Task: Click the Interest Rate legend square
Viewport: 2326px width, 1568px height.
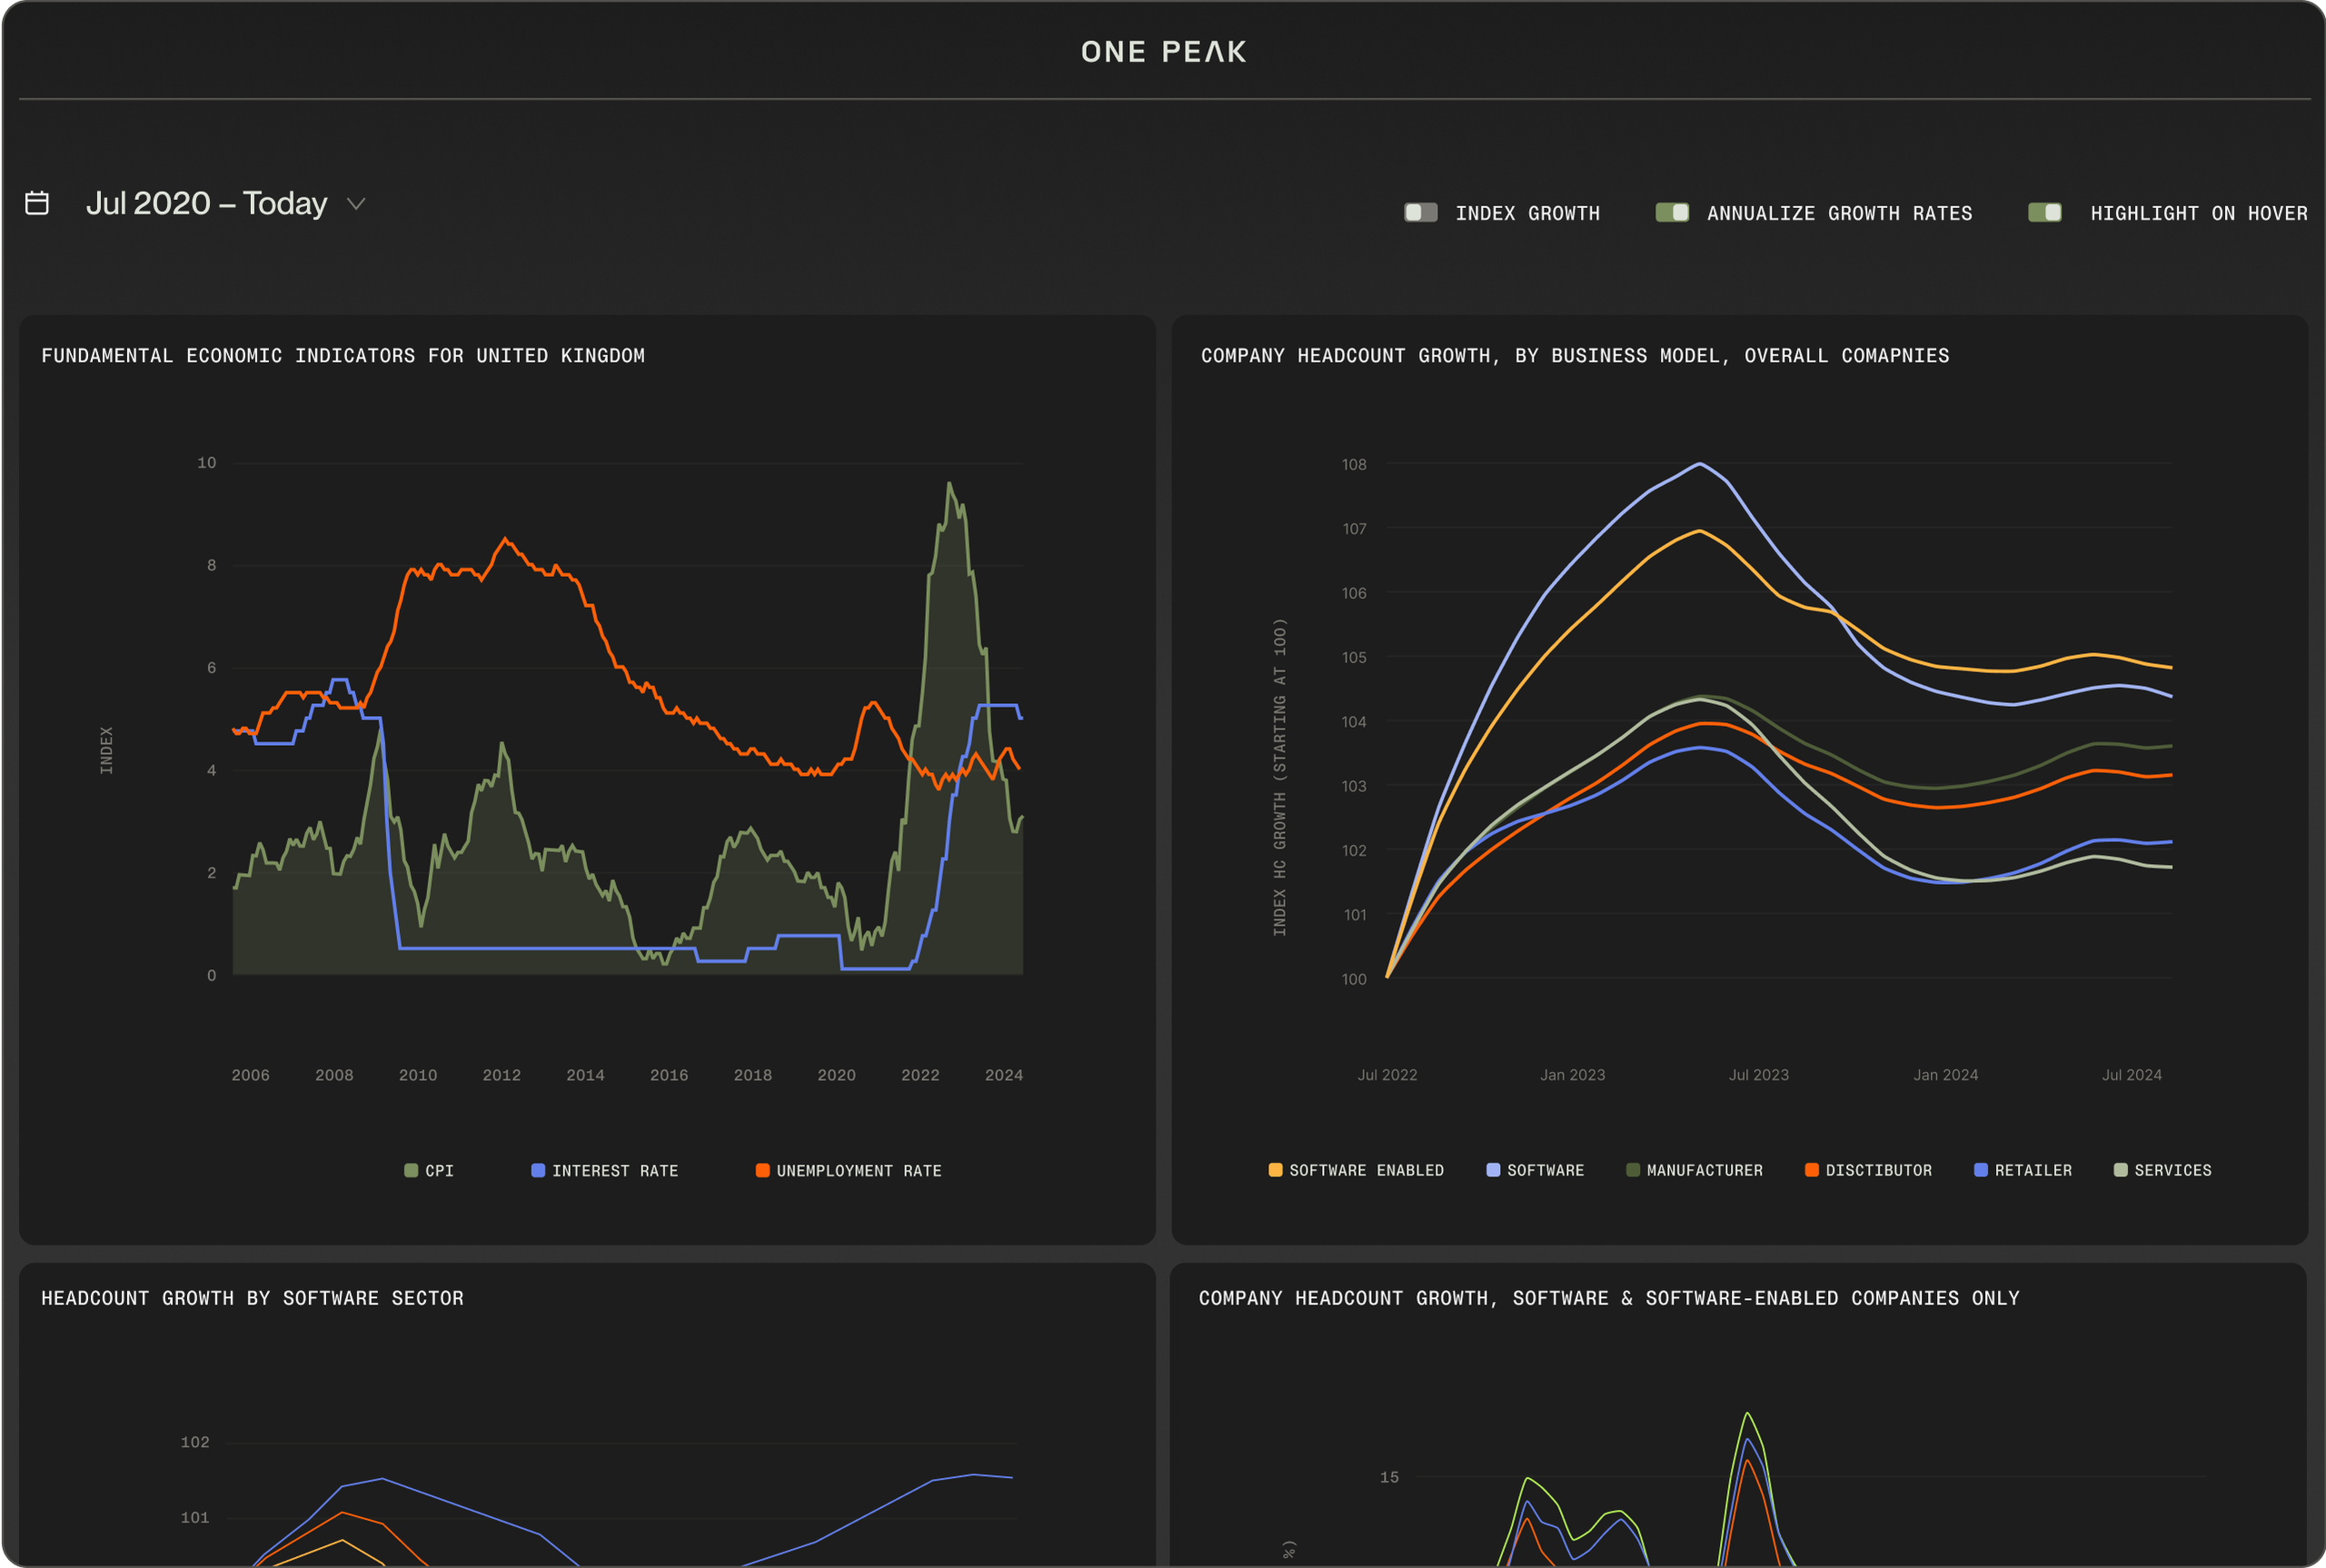Action: click(x=538, y=1171)
